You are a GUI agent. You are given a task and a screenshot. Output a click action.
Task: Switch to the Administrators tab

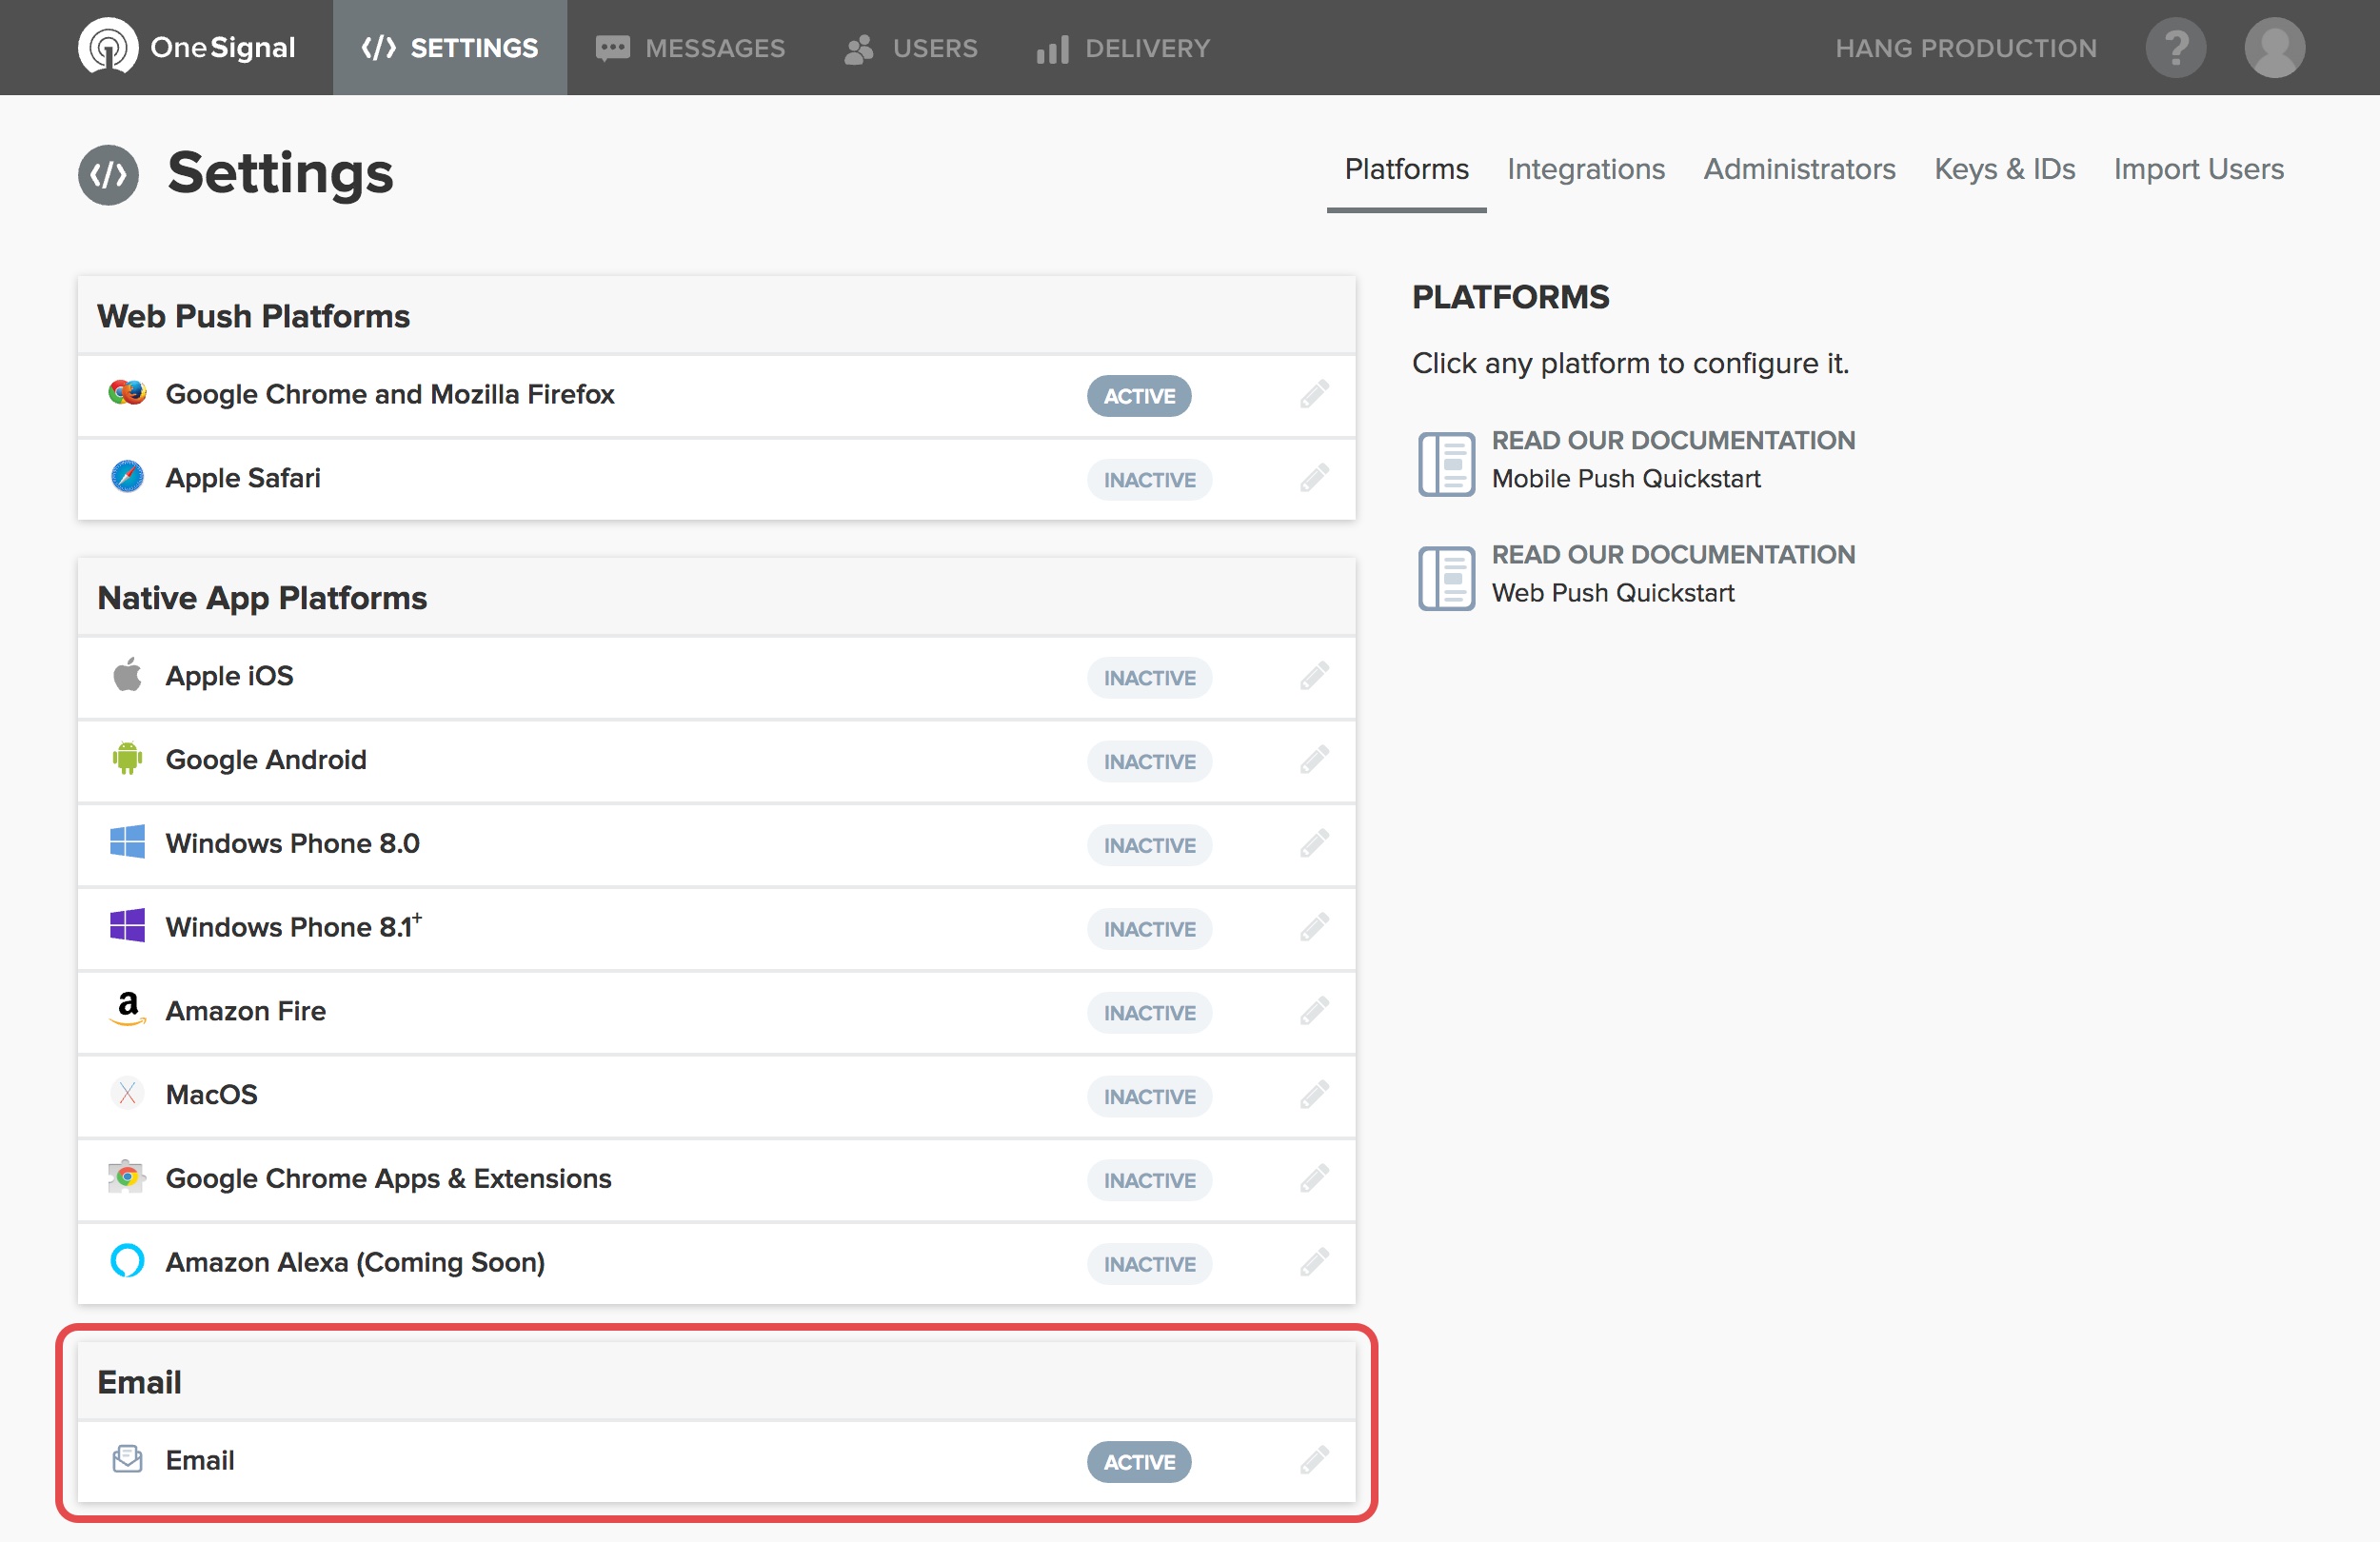pos(1799,169)
